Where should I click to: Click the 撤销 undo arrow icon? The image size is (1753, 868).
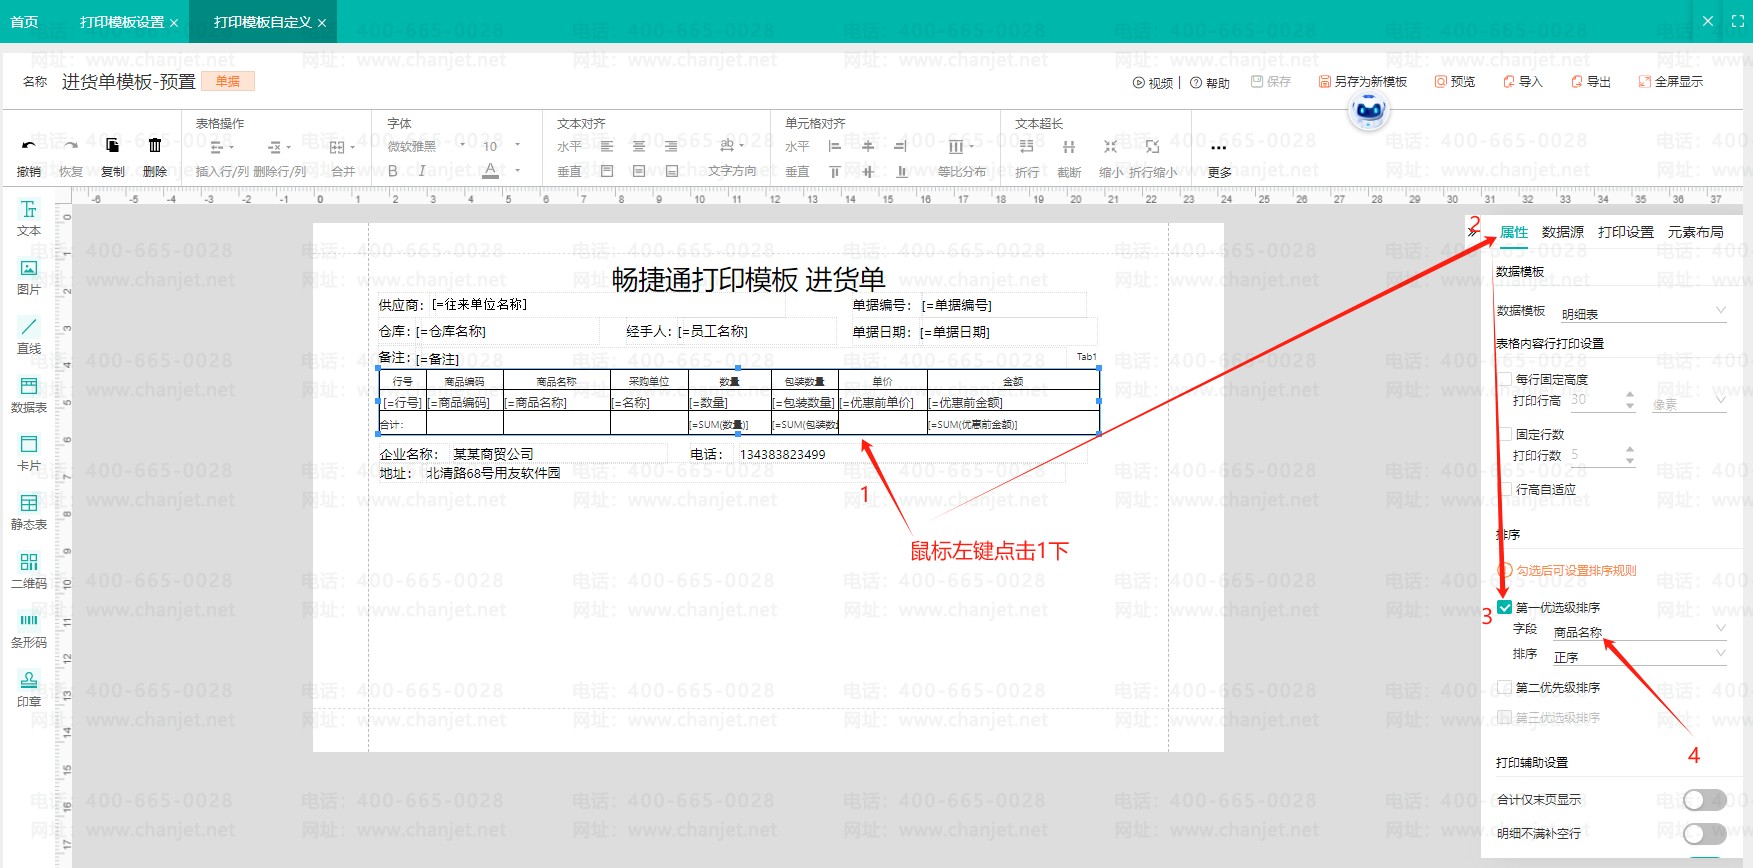(29, 146)
